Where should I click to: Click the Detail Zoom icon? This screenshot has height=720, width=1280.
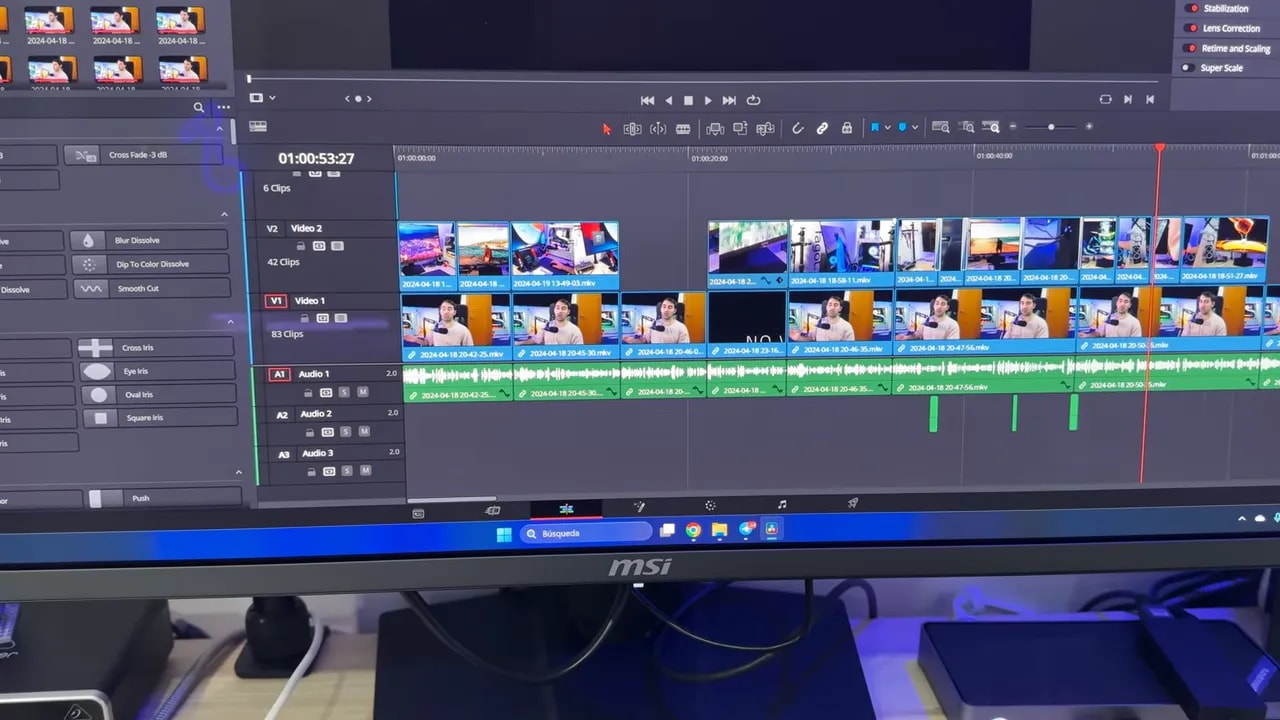[966, 127]
